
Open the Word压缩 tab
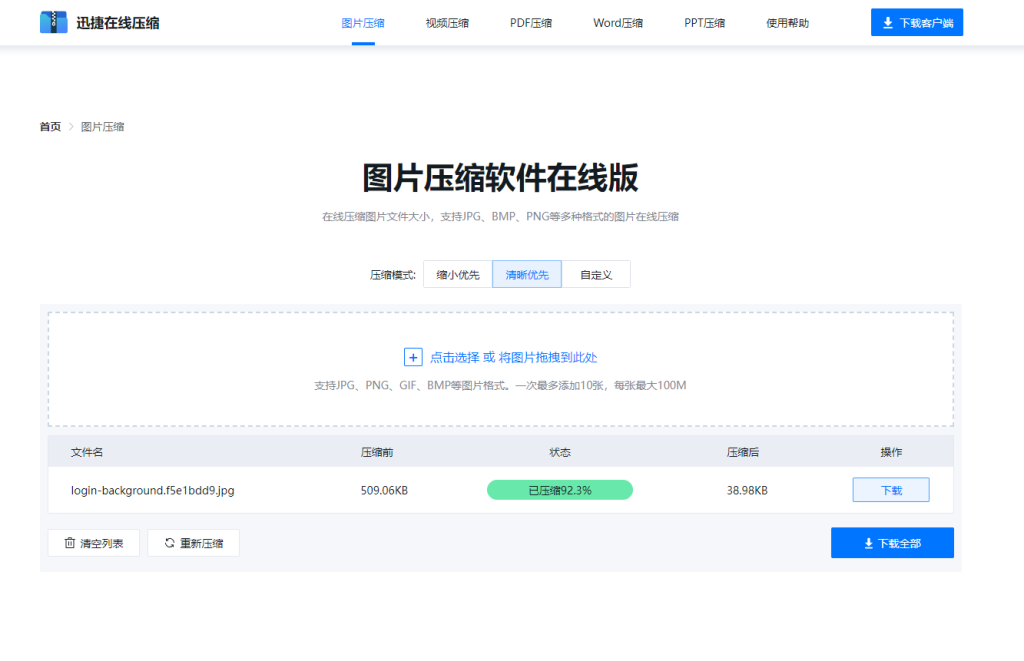coord(617,22)
